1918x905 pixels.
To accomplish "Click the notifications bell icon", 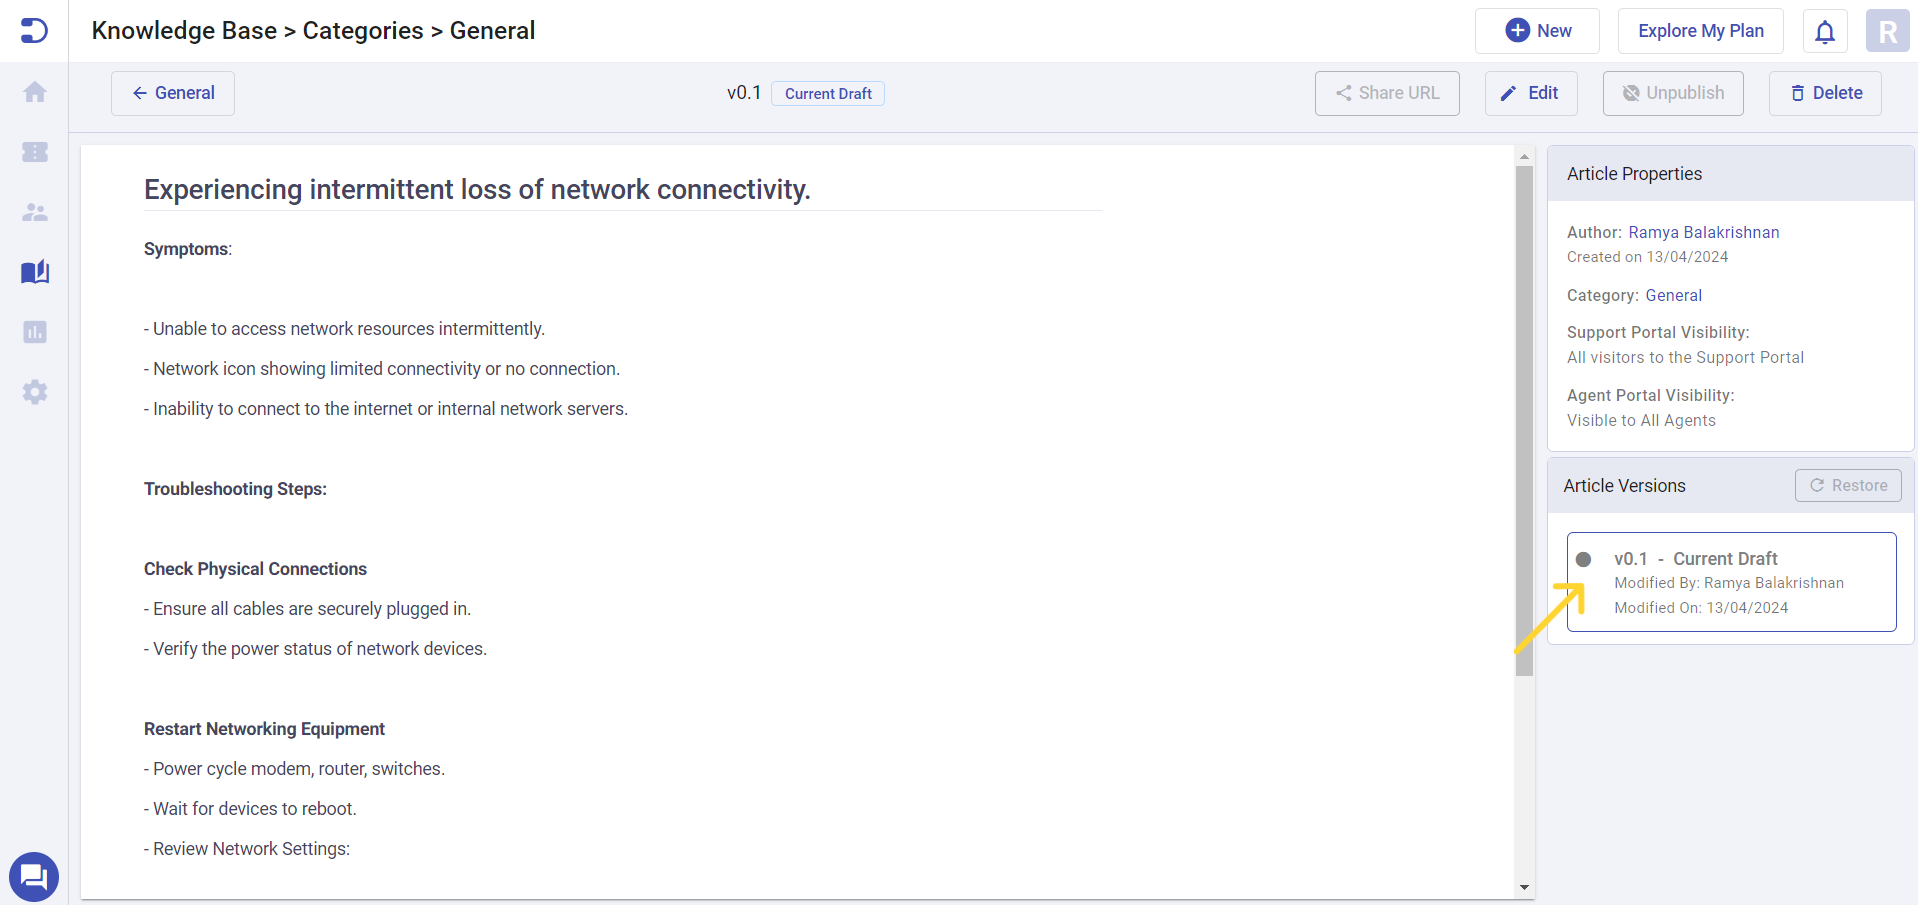I will (1824, 32).
